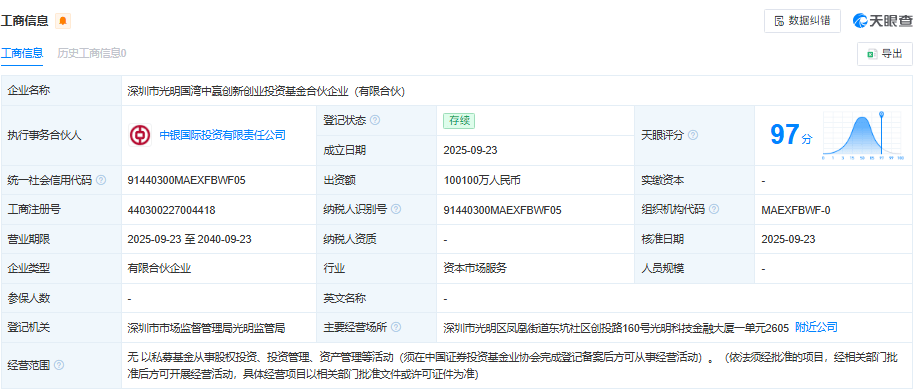Screen dimensions: 924x390
Task: Click the orange bell notification icon
Action: (62, 21)
